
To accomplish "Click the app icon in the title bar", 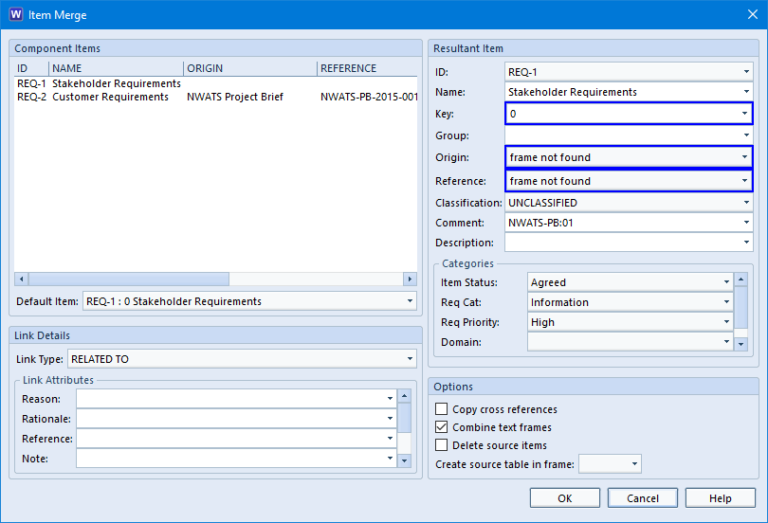I will (15, 15).
